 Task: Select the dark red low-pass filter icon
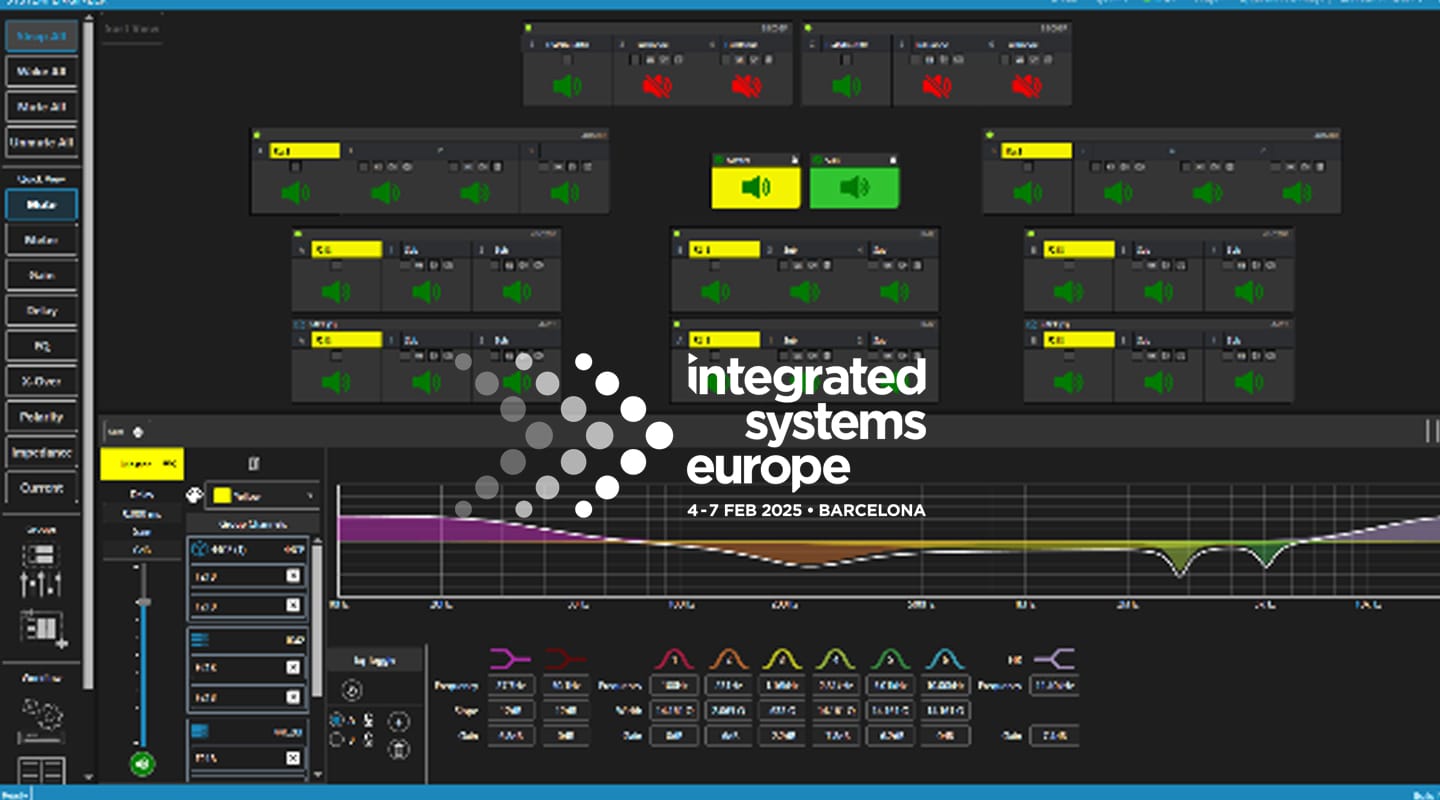click(x=565, y=659)
